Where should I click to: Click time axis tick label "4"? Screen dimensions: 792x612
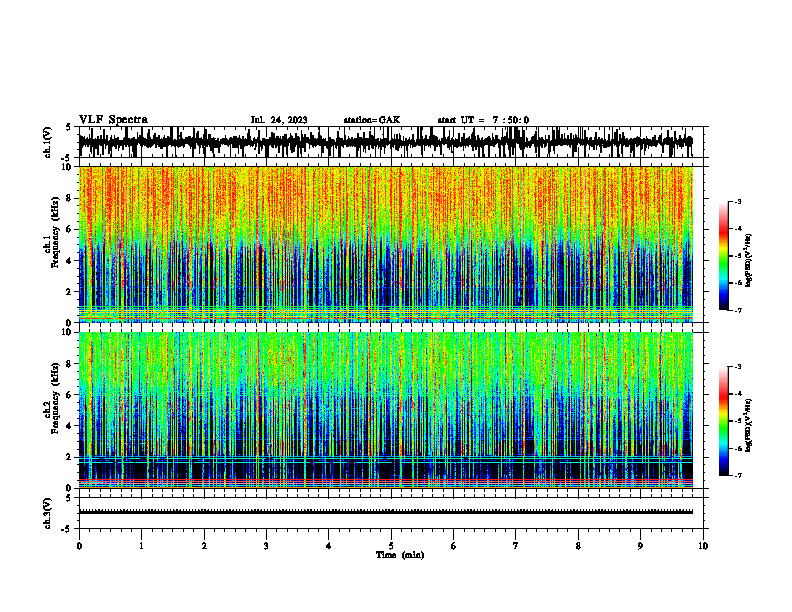pyautogui.click(x=328, y=546)
